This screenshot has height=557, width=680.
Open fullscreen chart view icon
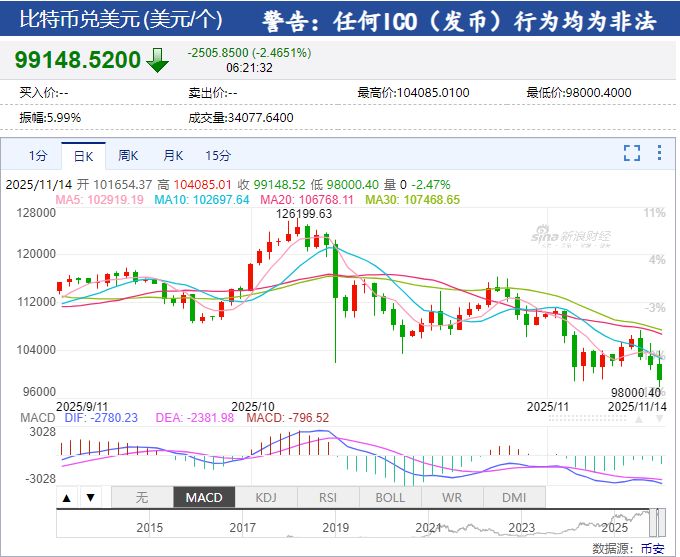tap(631, 153)
